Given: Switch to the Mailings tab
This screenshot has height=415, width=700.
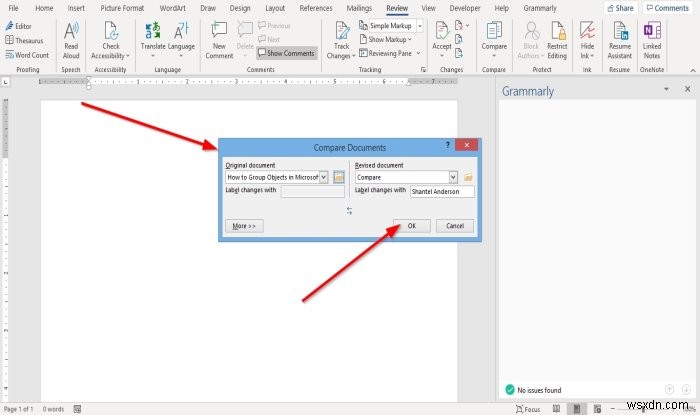Looking at the screenshot, I should point(359,8).
